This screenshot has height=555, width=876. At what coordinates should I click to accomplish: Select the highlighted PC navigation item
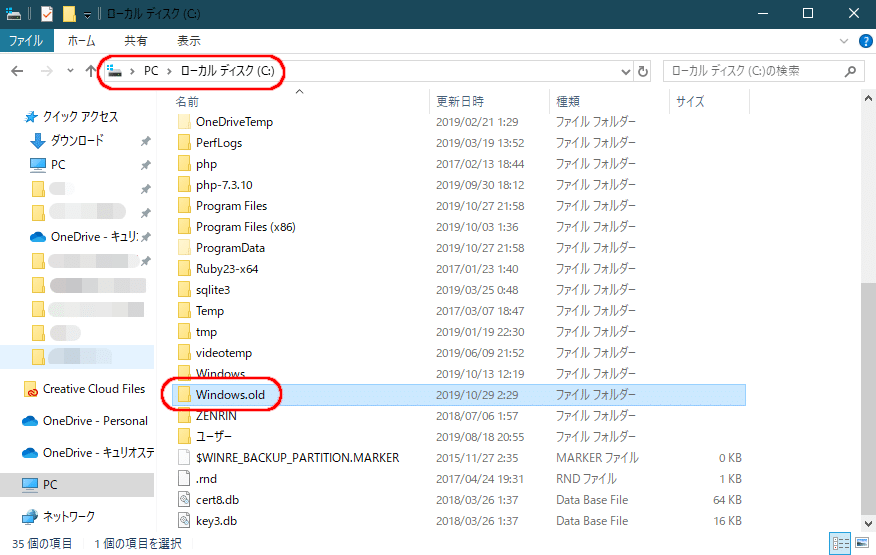77,485
